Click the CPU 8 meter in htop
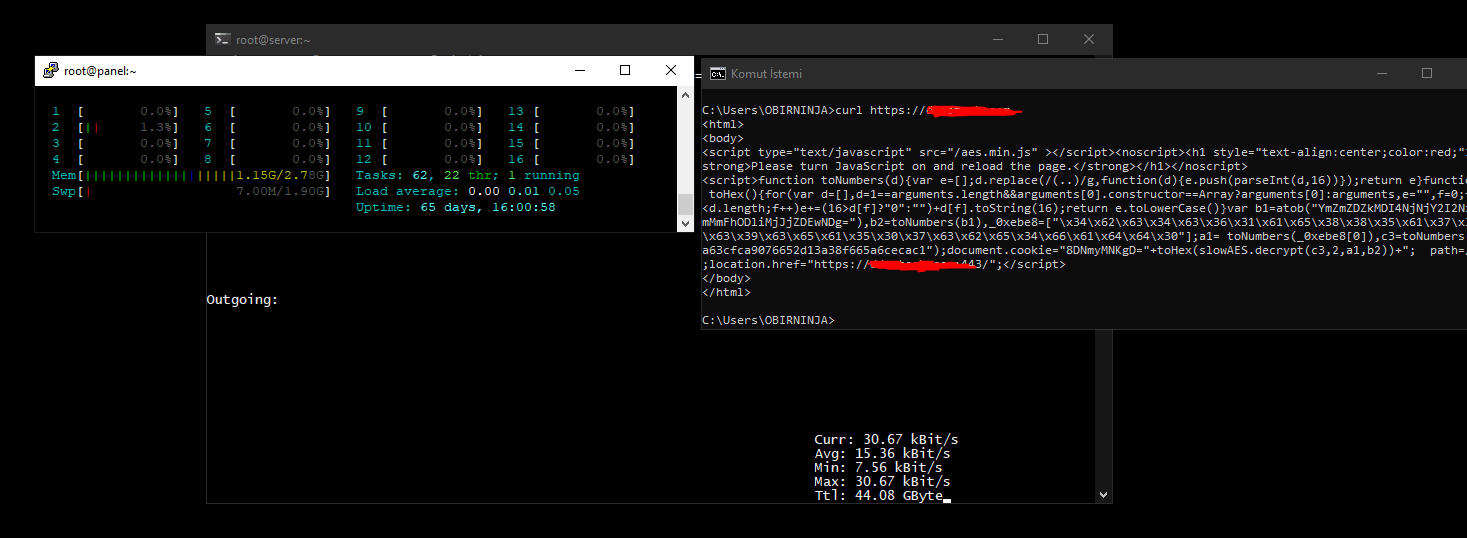The image size is (1467, 538). point(268,160)
